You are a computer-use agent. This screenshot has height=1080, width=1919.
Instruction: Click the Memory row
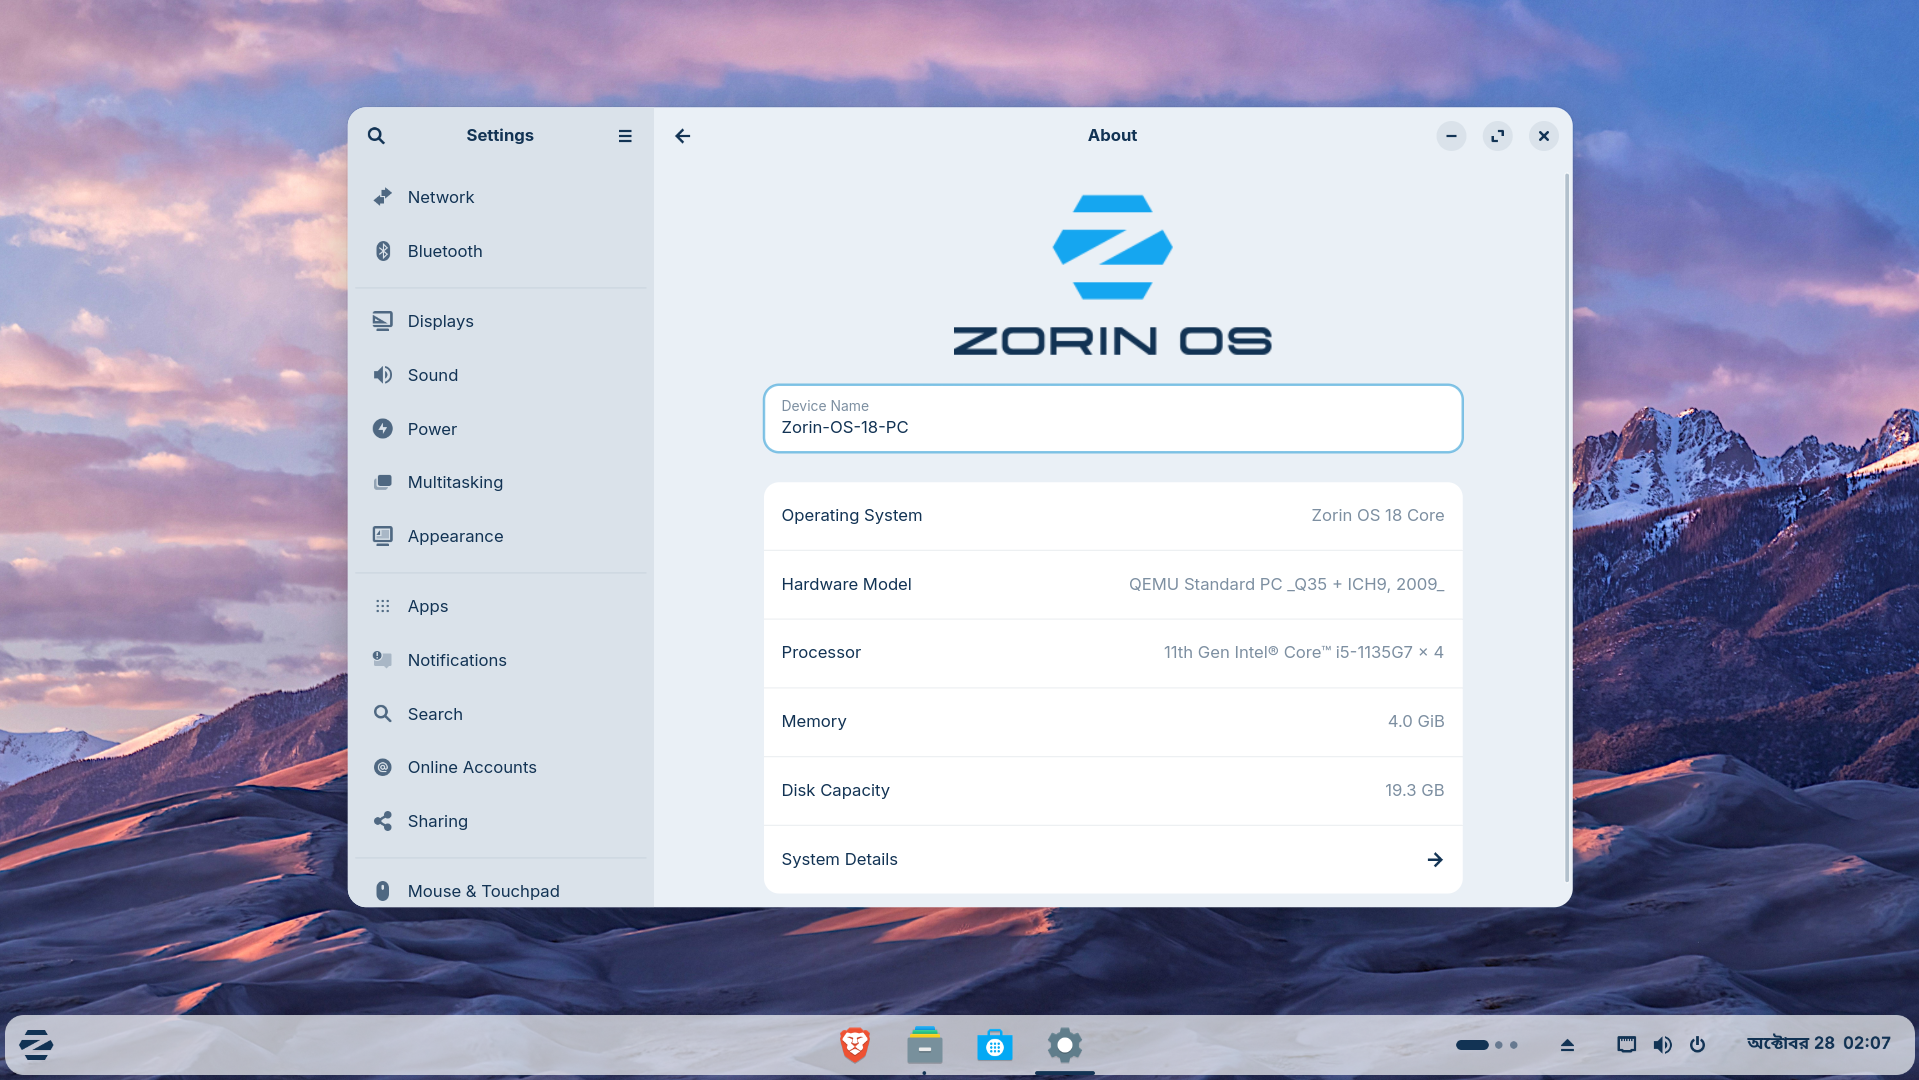[x=1113, y=722]
